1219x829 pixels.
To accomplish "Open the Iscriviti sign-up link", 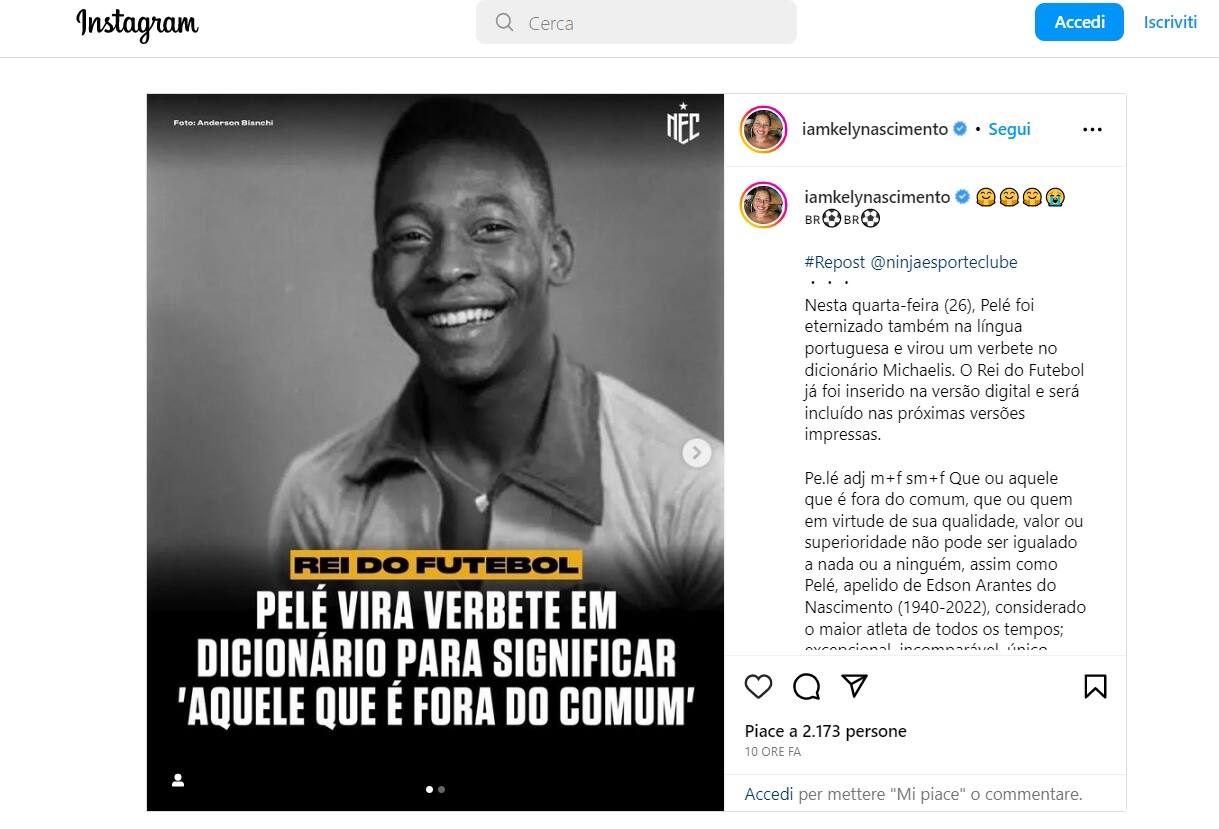I will coord(1170,22).
